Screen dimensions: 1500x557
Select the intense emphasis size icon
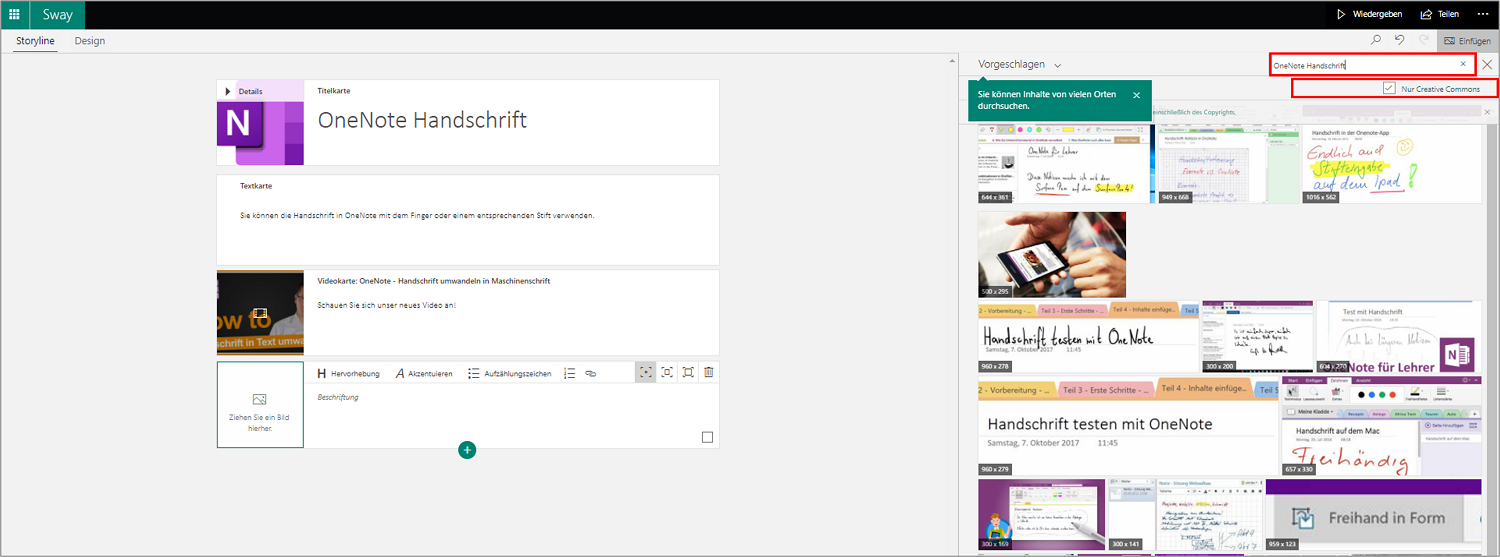(688, 372)
